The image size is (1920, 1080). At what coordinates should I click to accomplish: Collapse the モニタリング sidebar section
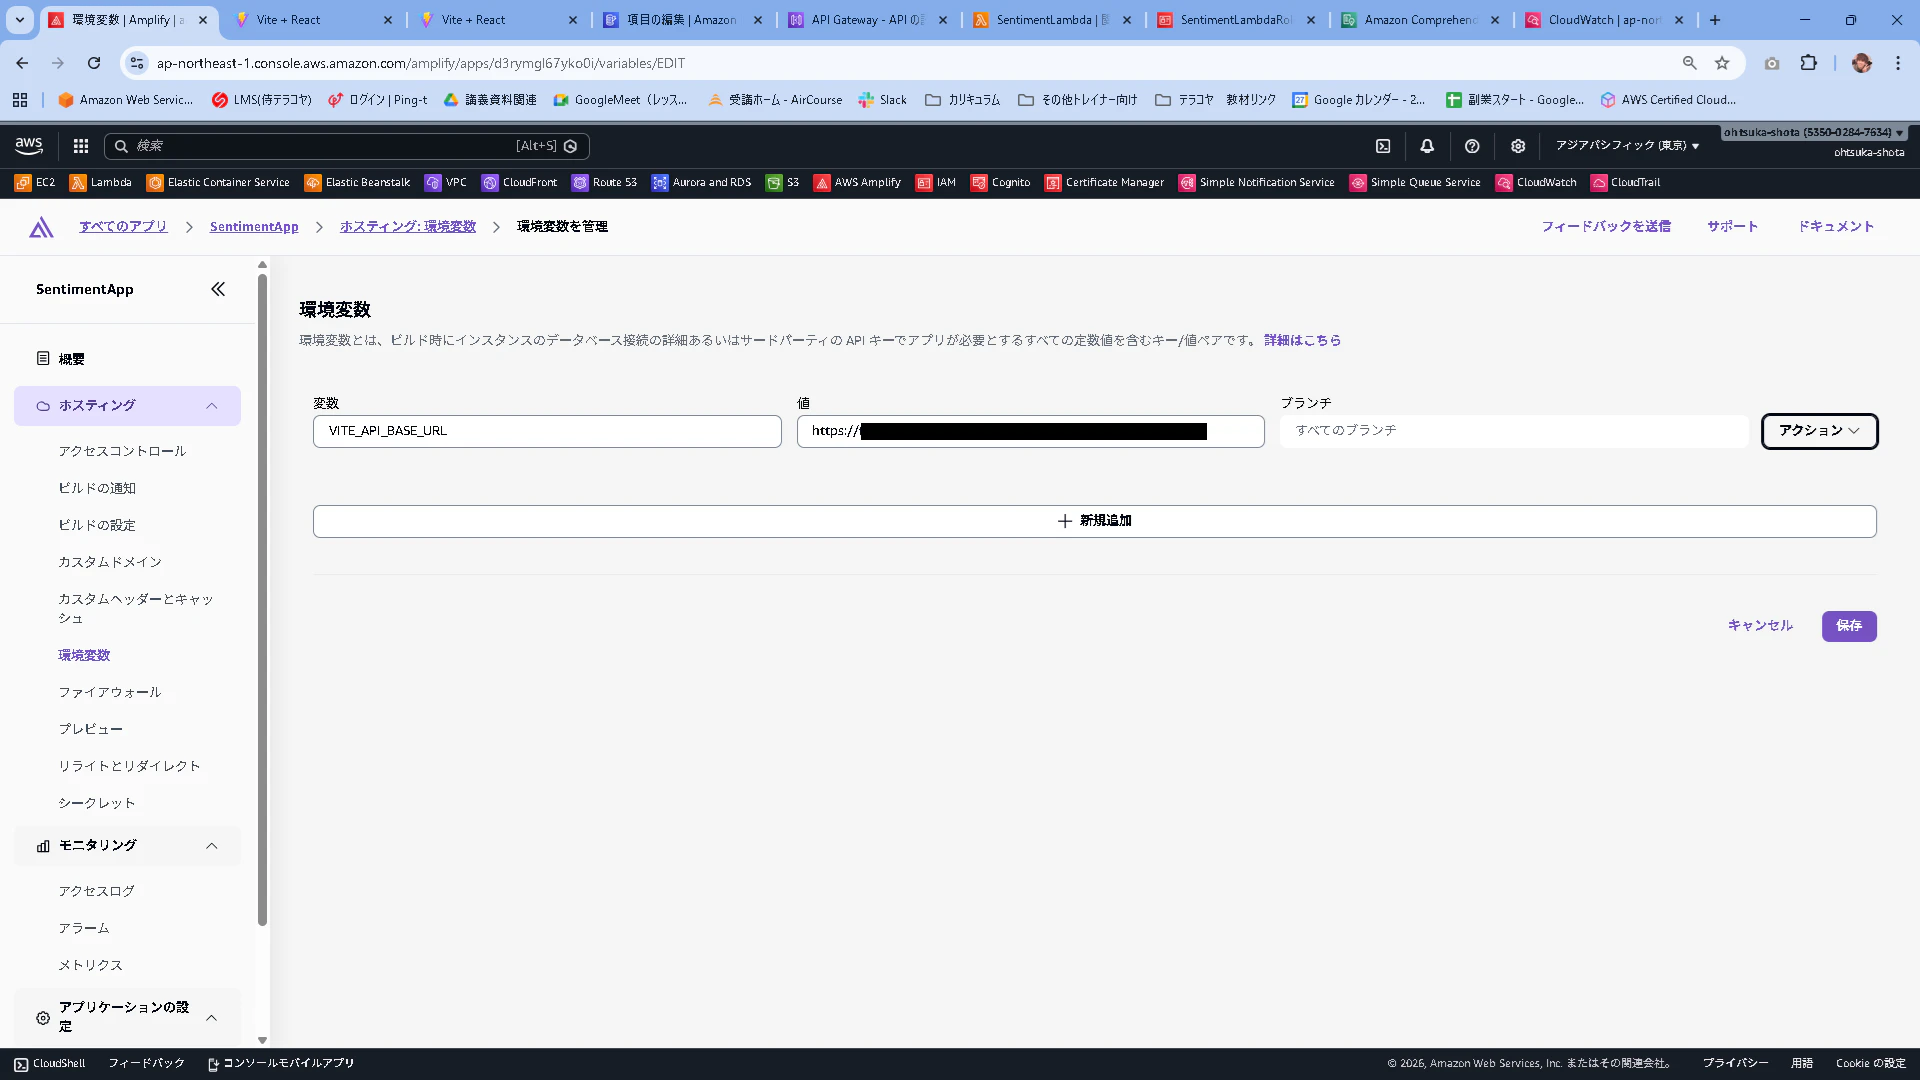point(212,846)
